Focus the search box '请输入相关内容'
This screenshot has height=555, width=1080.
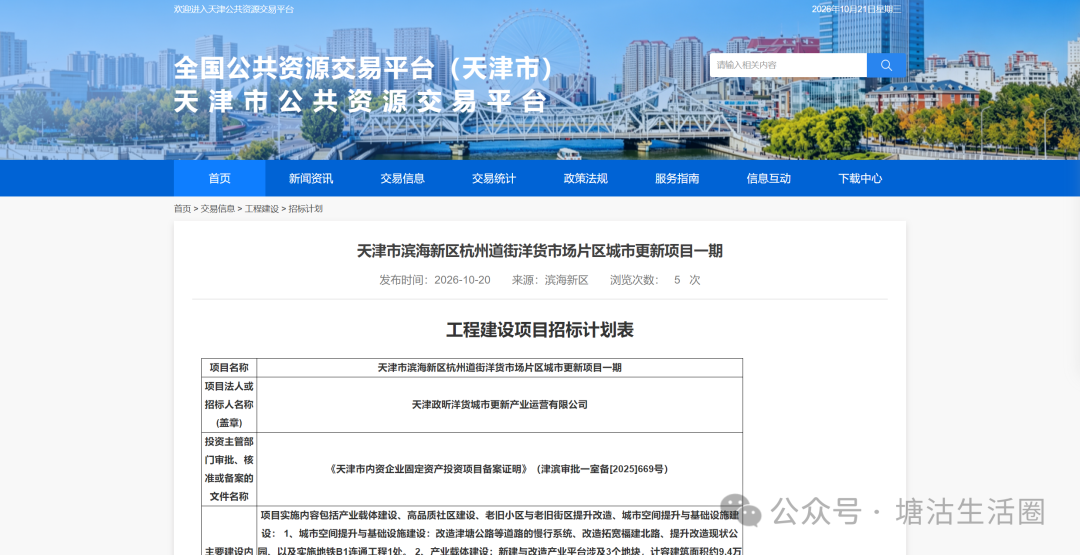pyautogui.click(x=789, y=65)
